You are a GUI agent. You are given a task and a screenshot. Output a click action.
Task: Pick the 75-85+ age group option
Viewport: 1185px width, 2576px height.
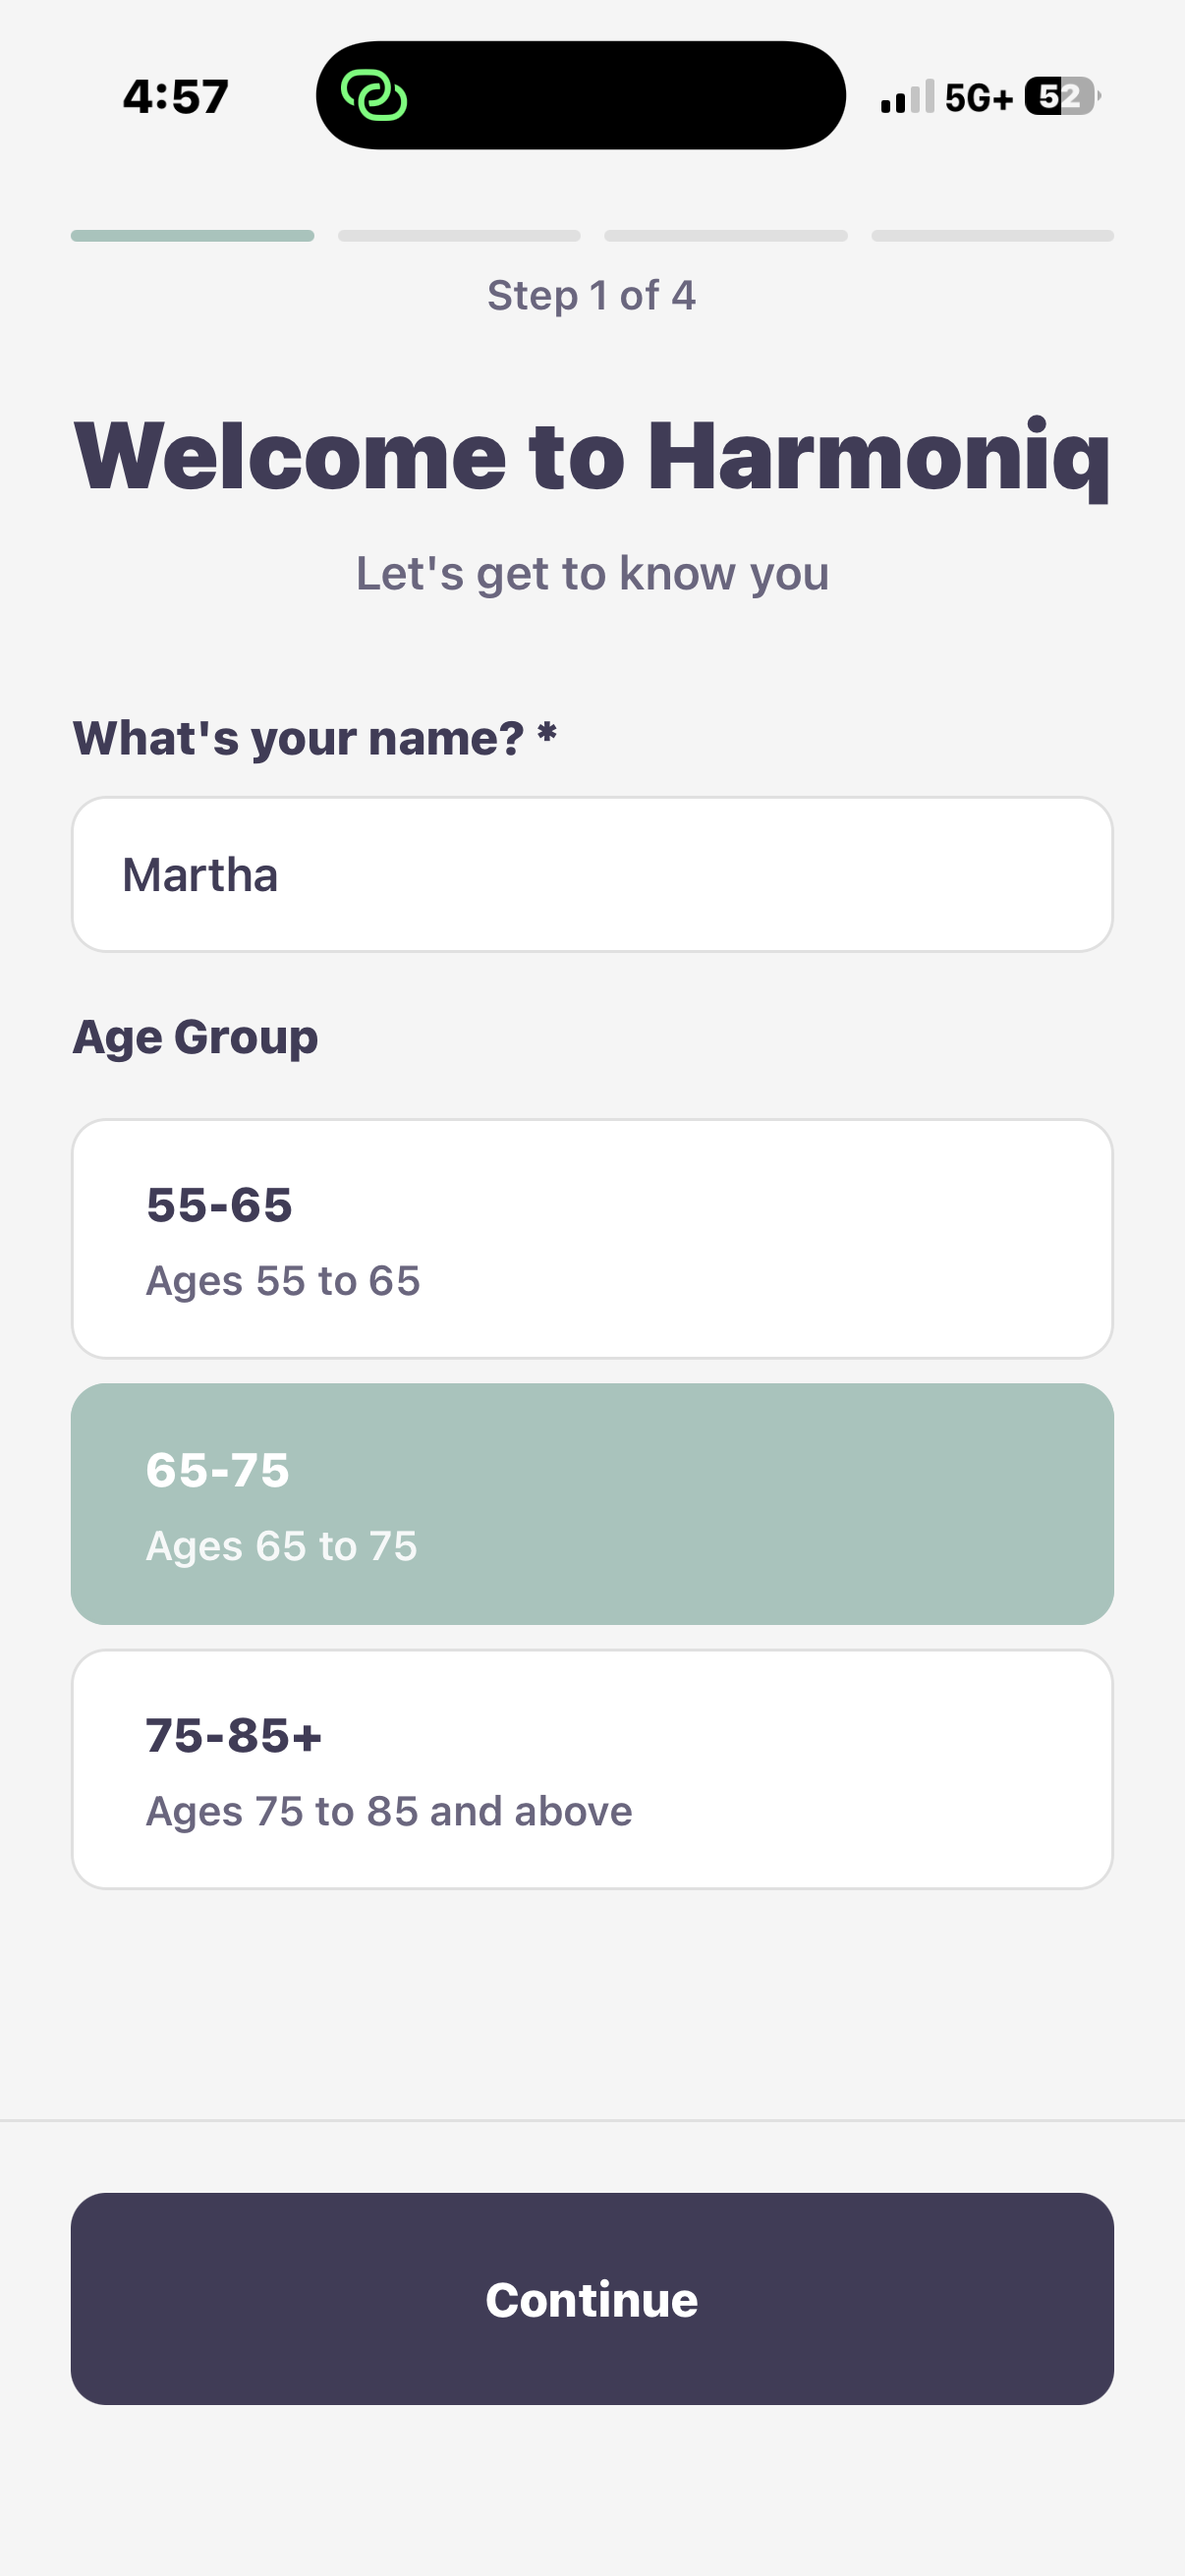pos(592,1768)
